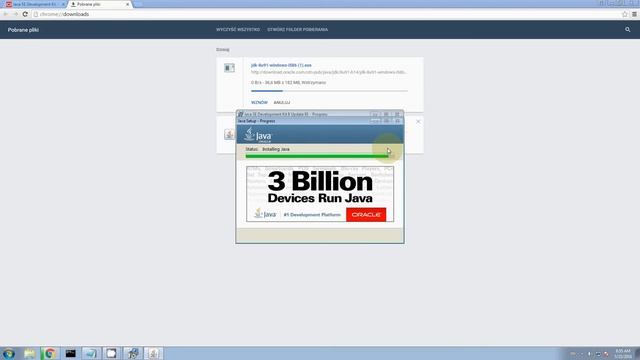
Task: Click the download.oracle.com source URL
Action: (x=329, y=72)
